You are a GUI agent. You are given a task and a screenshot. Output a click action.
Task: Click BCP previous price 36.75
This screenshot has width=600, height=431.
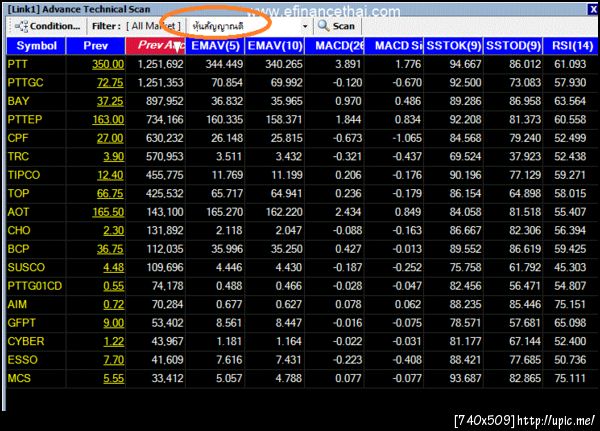(x=110, y=249)
